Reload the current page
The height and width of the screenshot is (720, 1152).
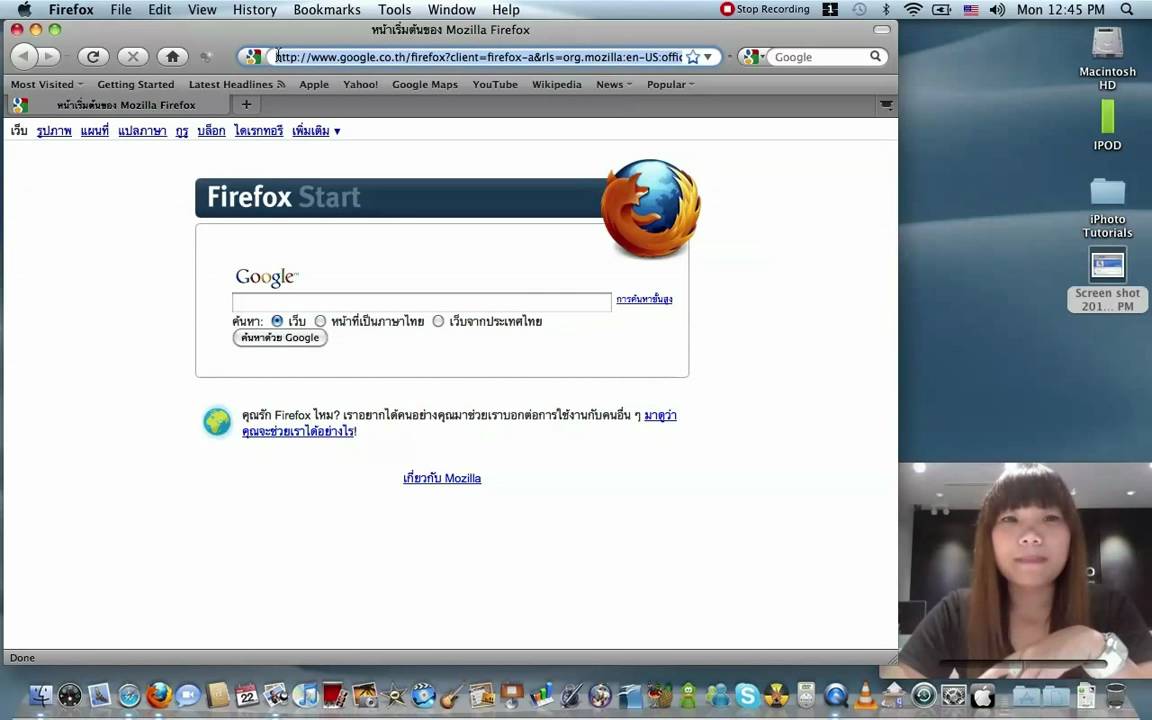tap(93, 57)
